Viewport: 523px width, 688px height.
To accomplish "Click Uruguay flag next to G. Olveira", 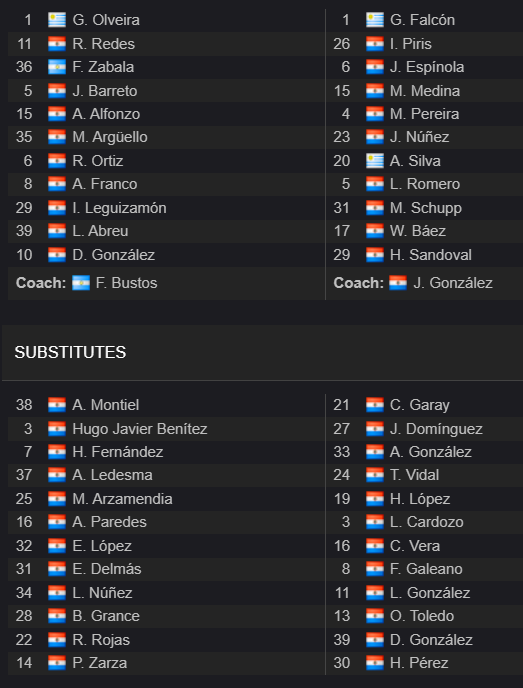I will [x=57, y=20].
